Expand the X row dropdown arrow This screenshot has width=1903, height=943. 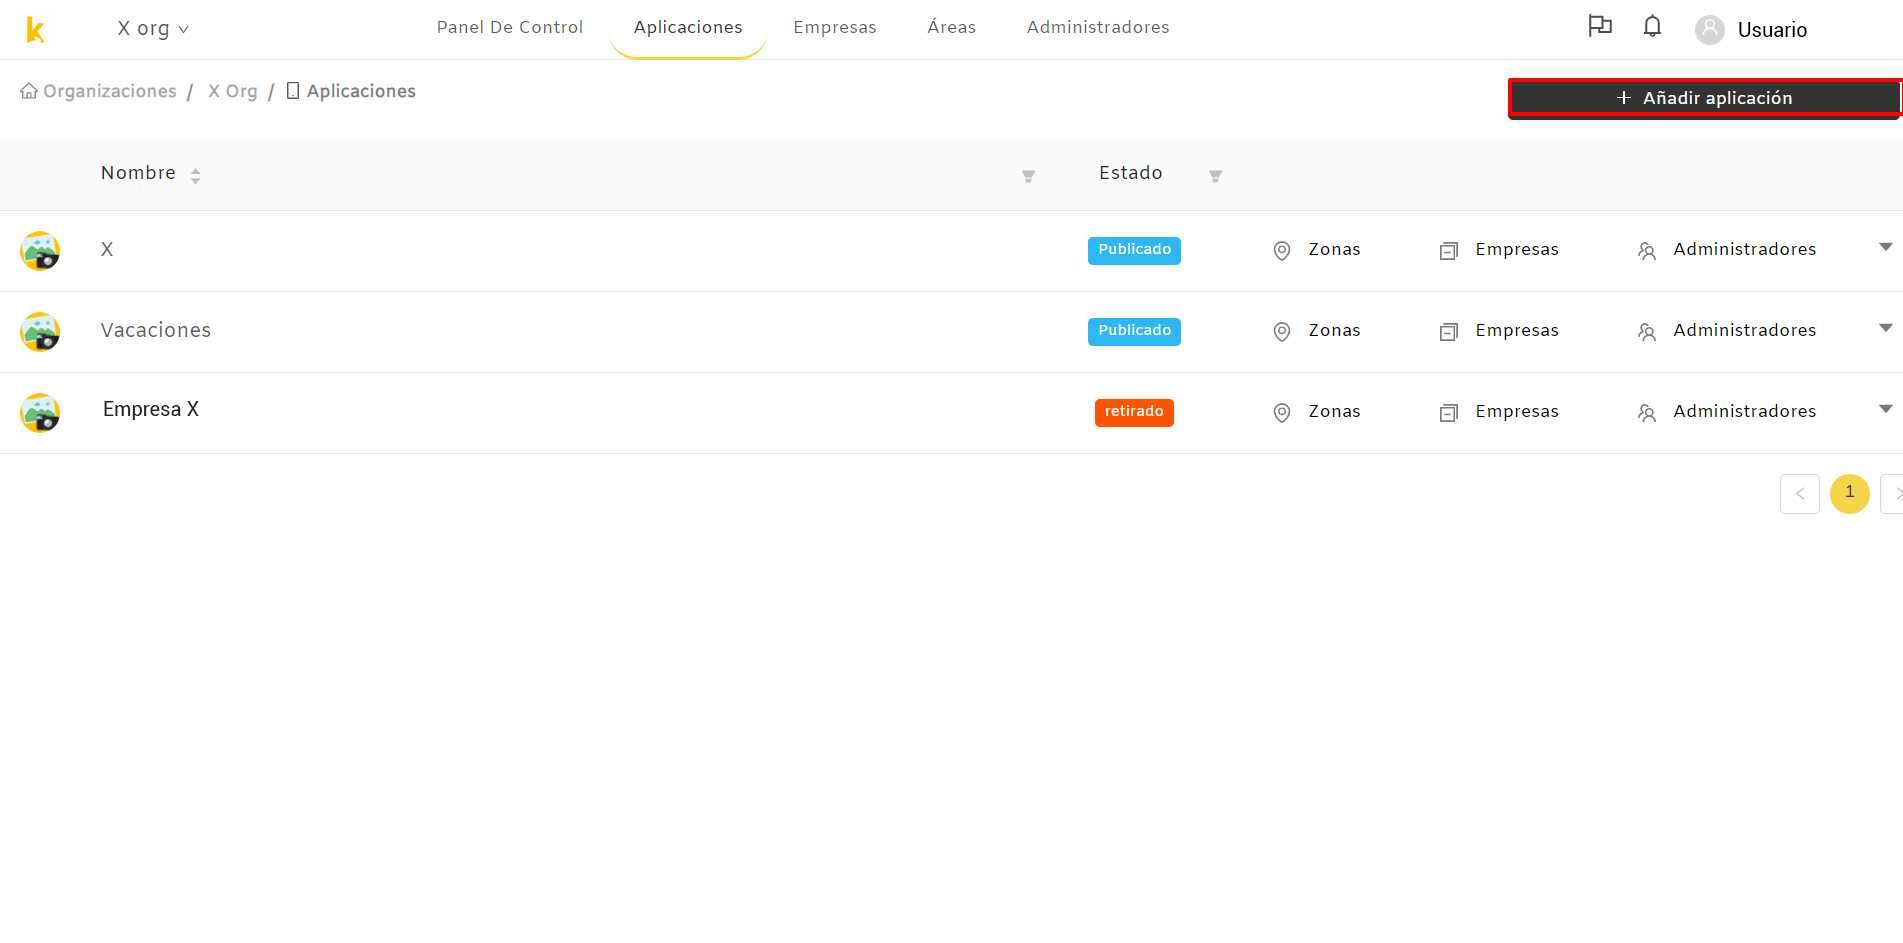[x=1886, y=247]
